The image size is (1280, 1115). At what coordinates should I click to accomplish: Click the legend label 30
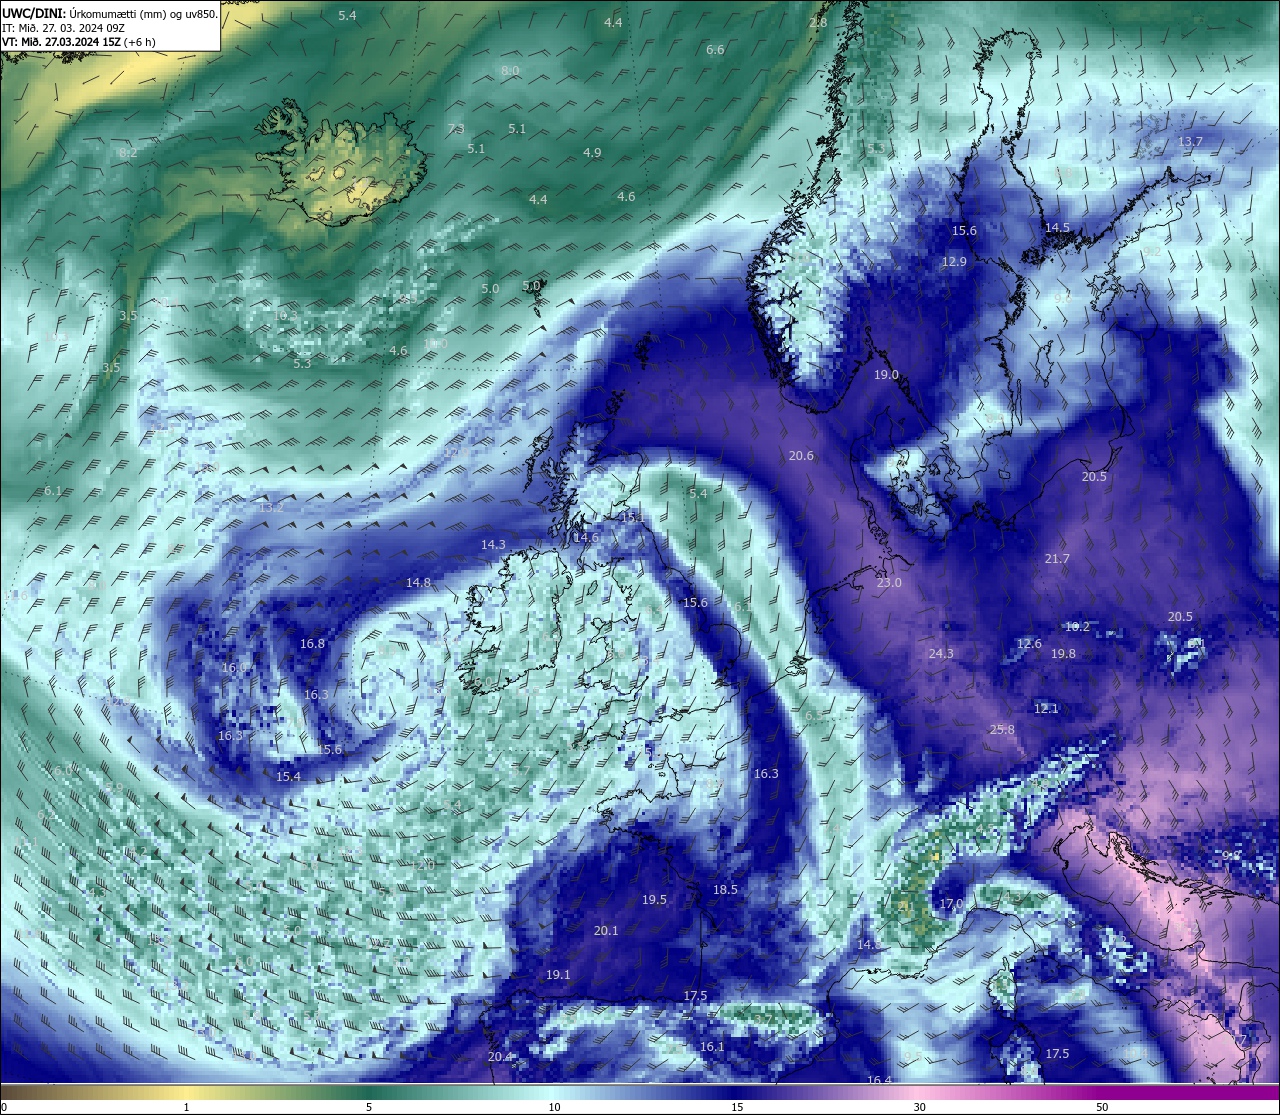click(x=919, y=1107)
